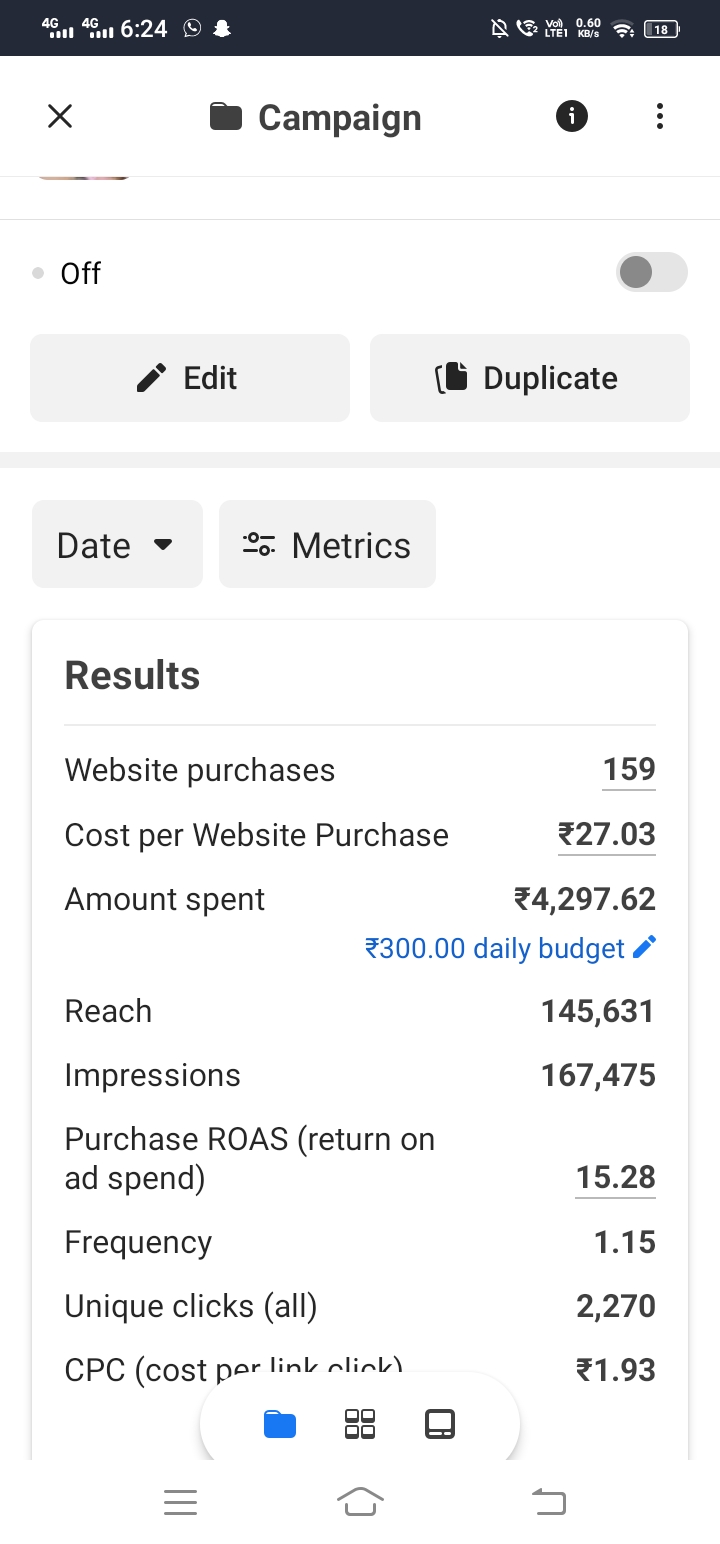The height and width of the screenshot is (1544, 720).
Task: Tap the Campaign folder icon in title
Action: click(x=226, y=117)
